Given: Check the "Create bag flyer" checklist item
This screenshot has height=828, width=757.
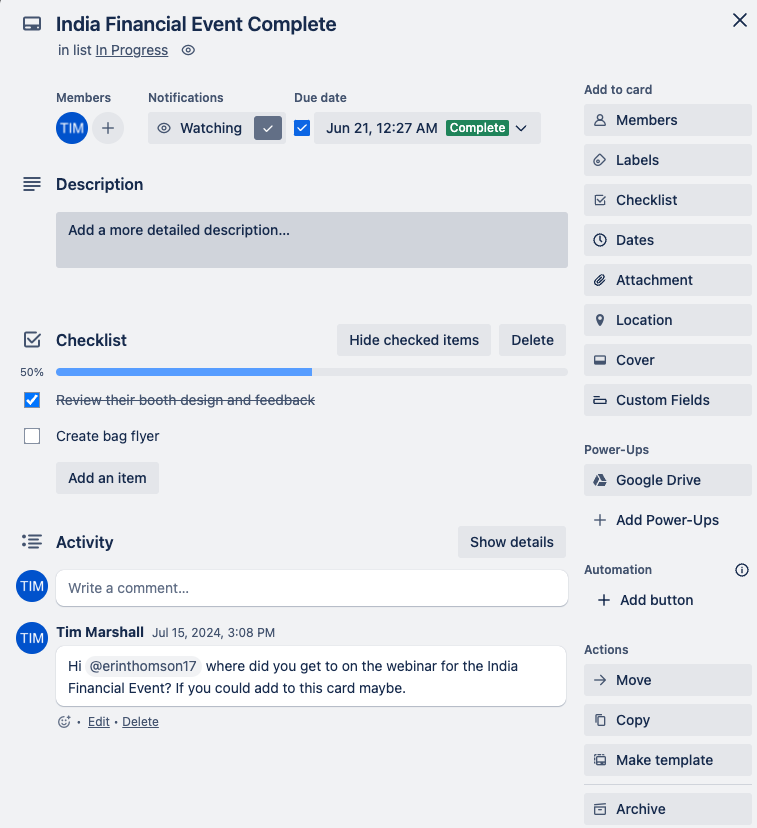Looking at the screenshot, I should point(31,436).
